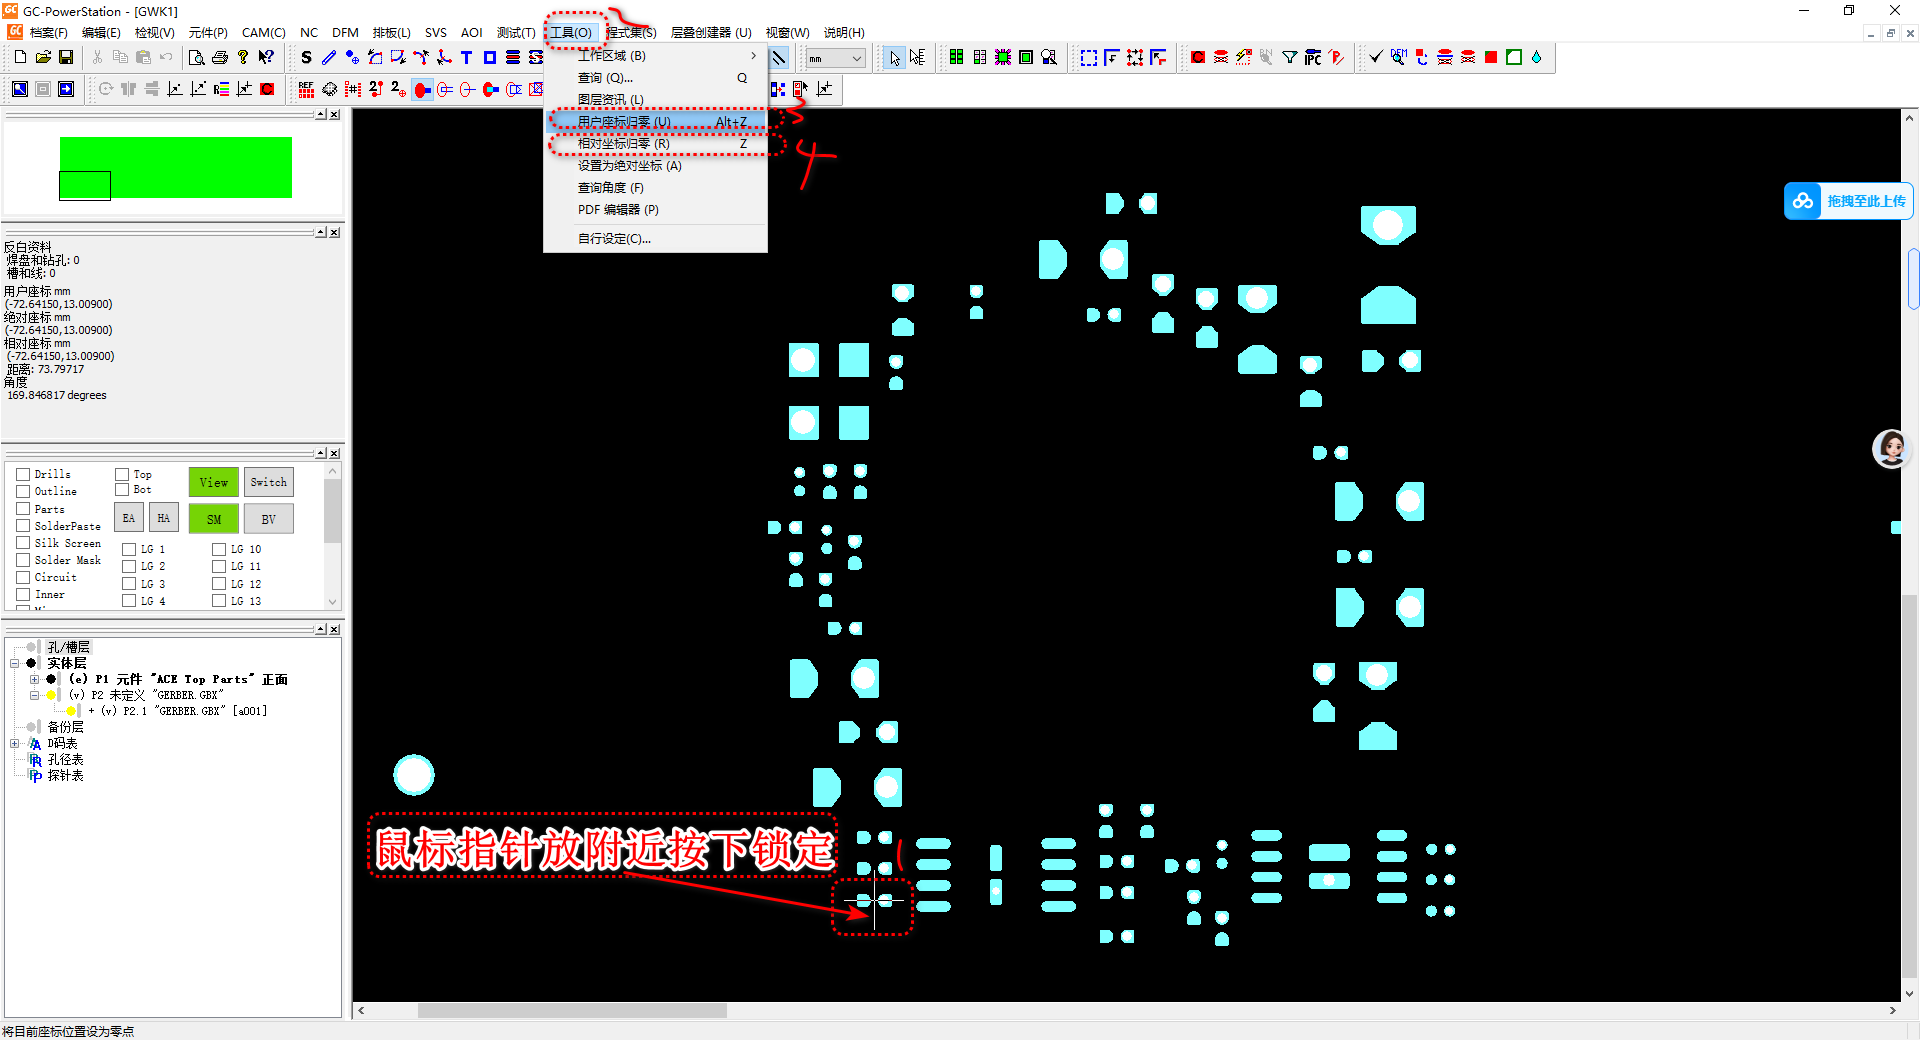Toggle the Outline checkbox

tap(23, 491)
